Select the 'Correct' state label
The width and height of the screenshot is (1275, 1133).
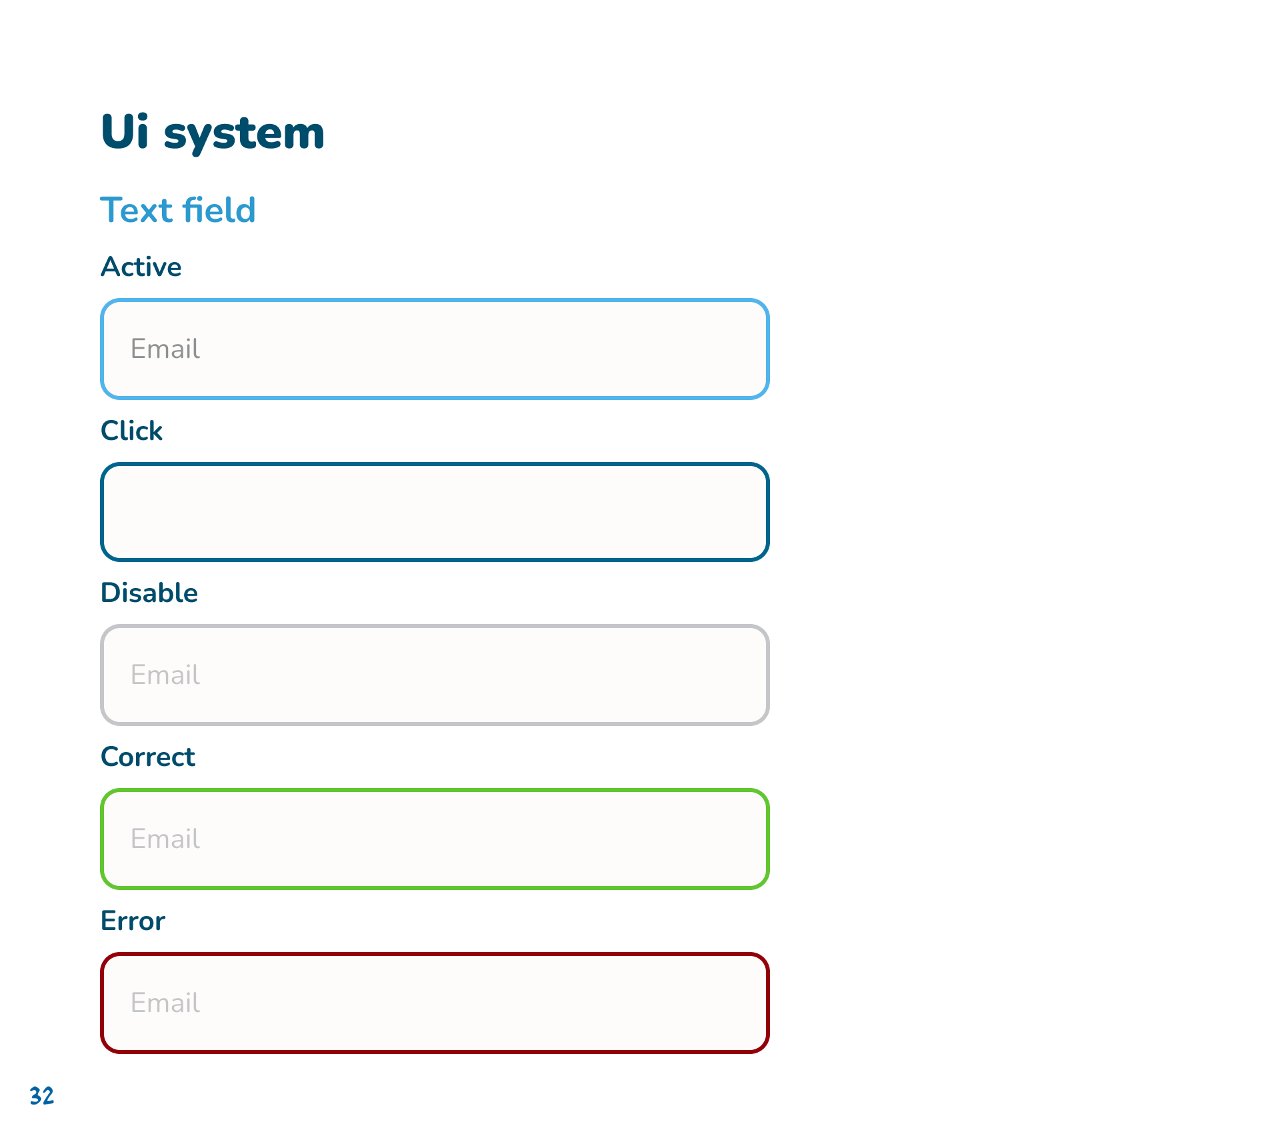pyautogui.click(x=148, y=757)
